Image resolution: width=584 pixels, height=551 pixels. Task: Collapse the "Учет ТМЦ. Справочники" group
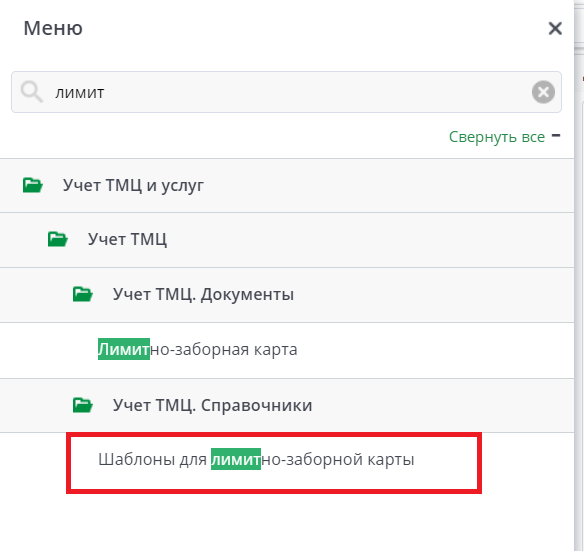click(x=287, y=406)
